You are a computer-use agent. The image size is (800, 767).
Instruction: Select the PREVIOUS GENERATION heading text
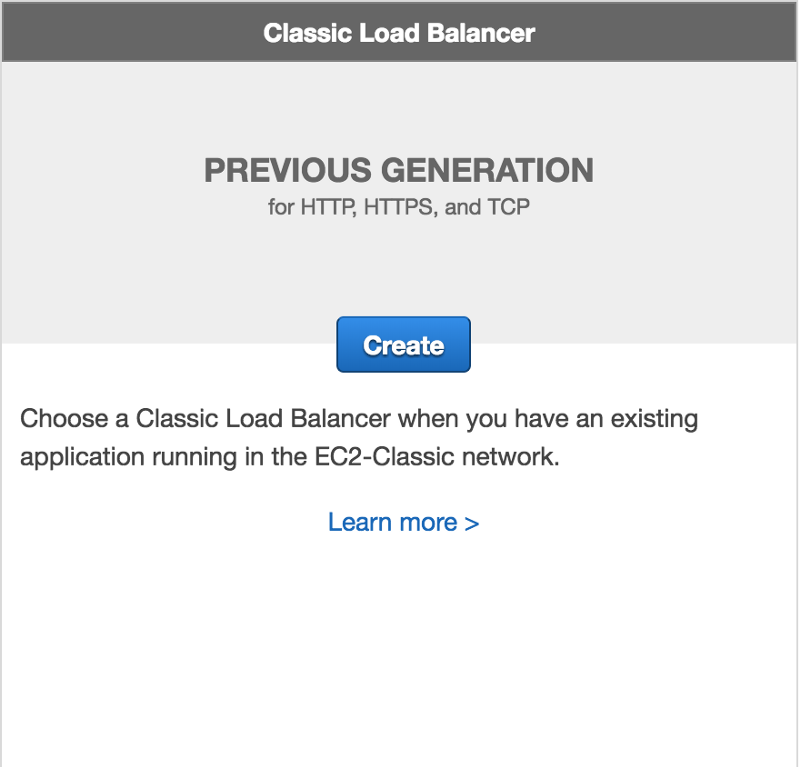[x=399, y=170]
